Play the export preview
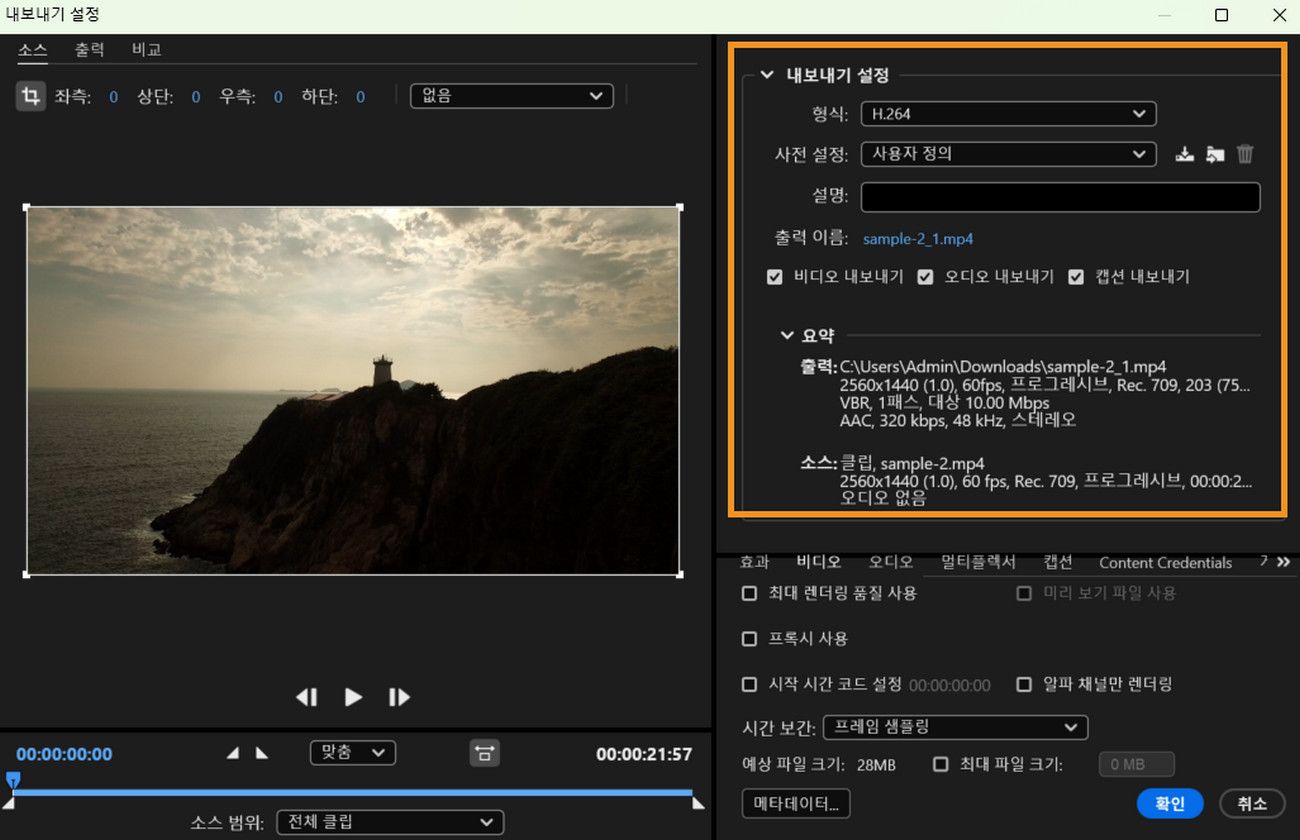The width and height of the screenshot is (1300, 840). pyautogui.click(x=353, y=697)
